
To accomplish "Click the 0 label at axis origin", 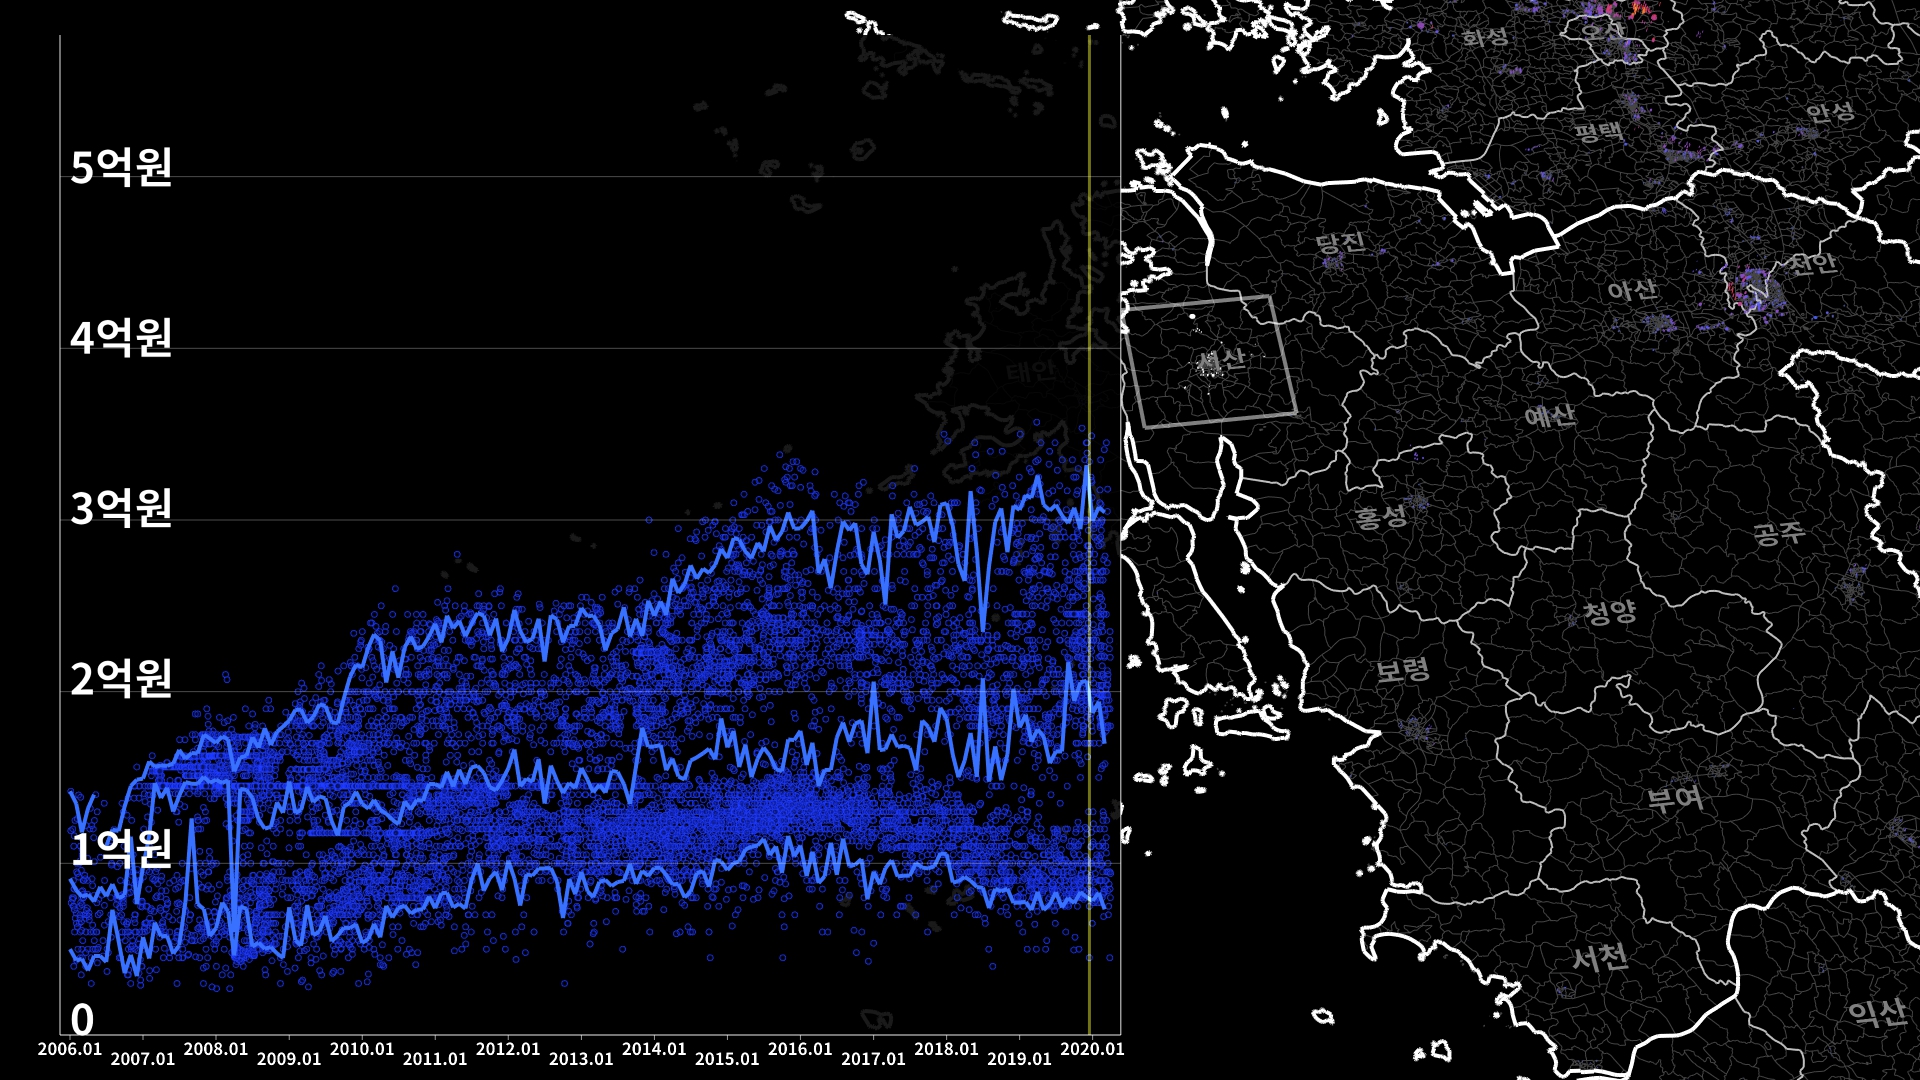I will tap(82, 1020).
